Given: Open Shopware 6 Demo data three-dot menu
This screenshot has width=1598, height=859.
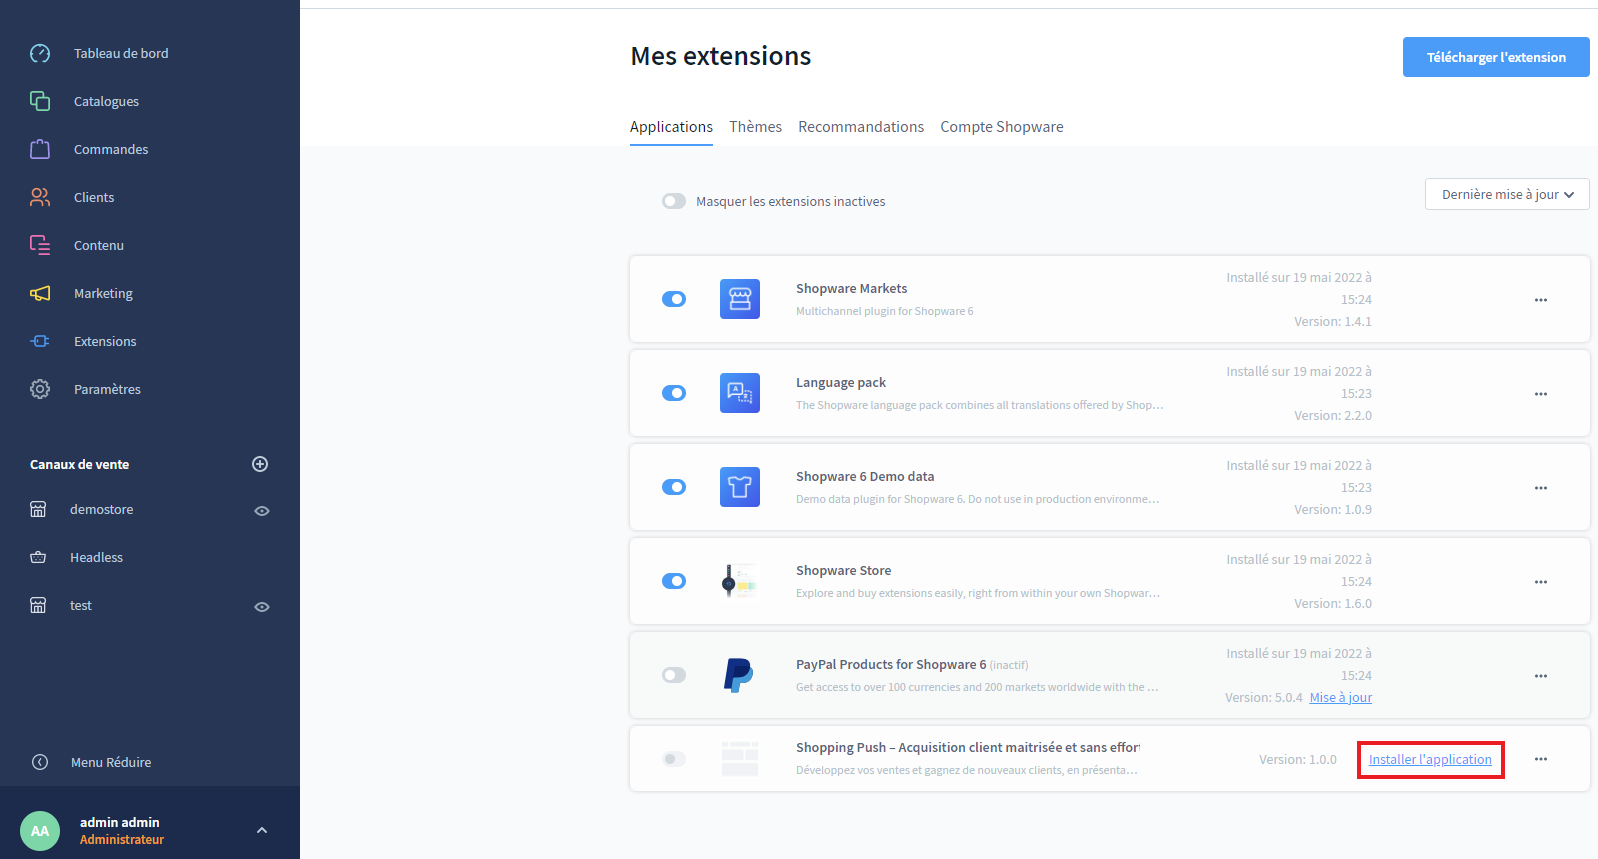Looking at the screenshot, I should [x=1541, y=488].
